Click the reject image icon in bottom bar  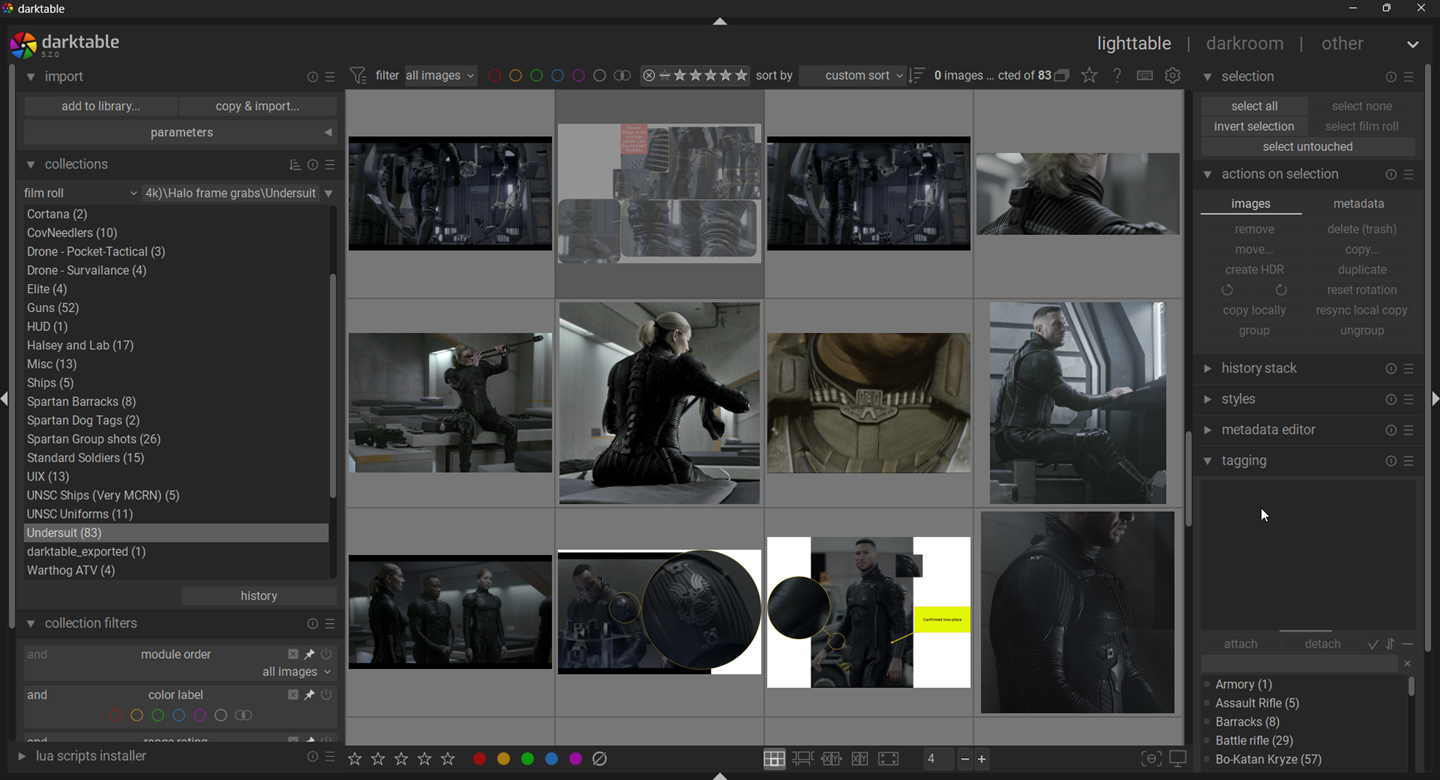tap(600, 759)
